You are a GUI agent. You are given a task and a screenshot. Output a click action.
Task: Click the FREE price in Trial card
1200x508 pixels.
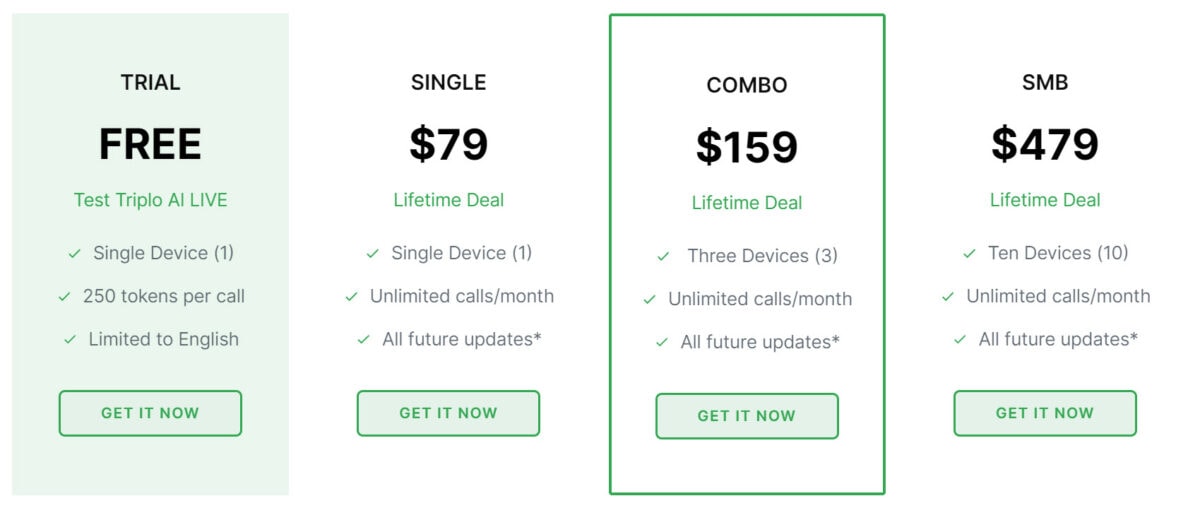pos(150,145)
